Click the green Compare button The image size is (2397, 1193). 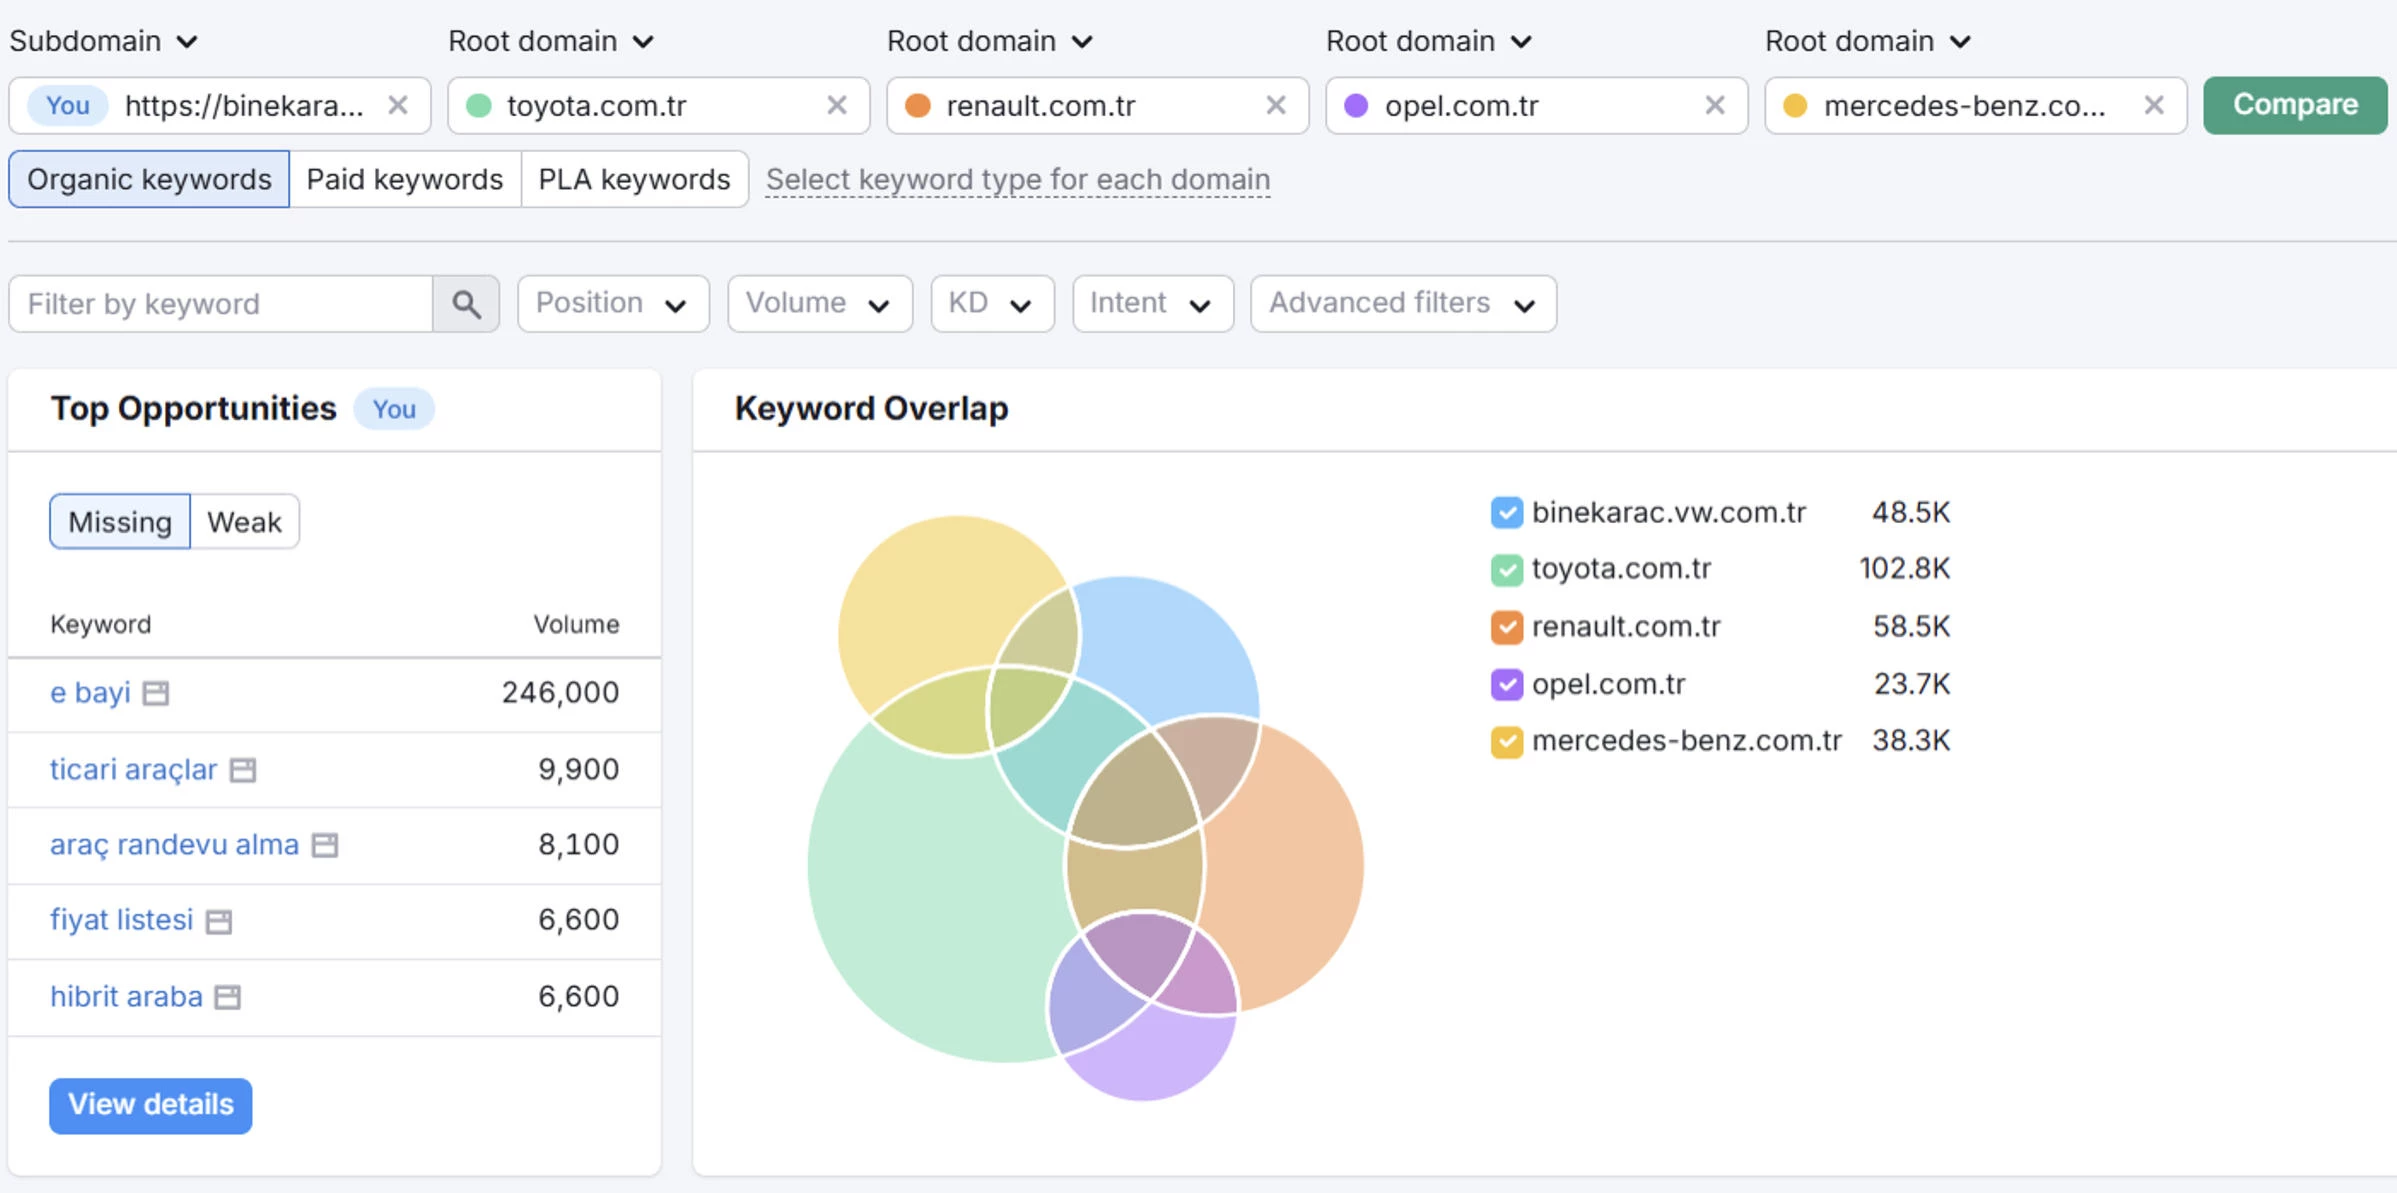click(2295, 105)
